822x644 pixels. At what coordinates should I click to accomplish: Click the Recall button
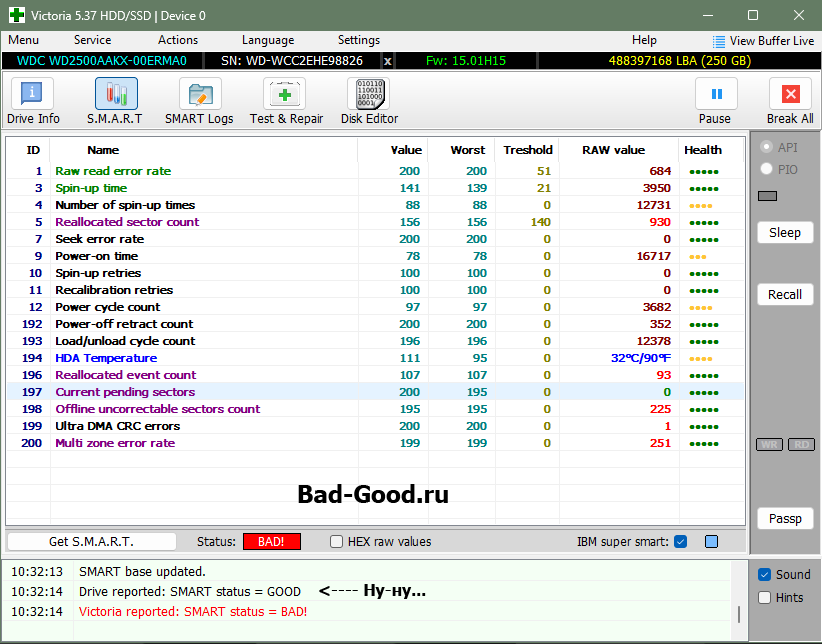pos(785,295)
